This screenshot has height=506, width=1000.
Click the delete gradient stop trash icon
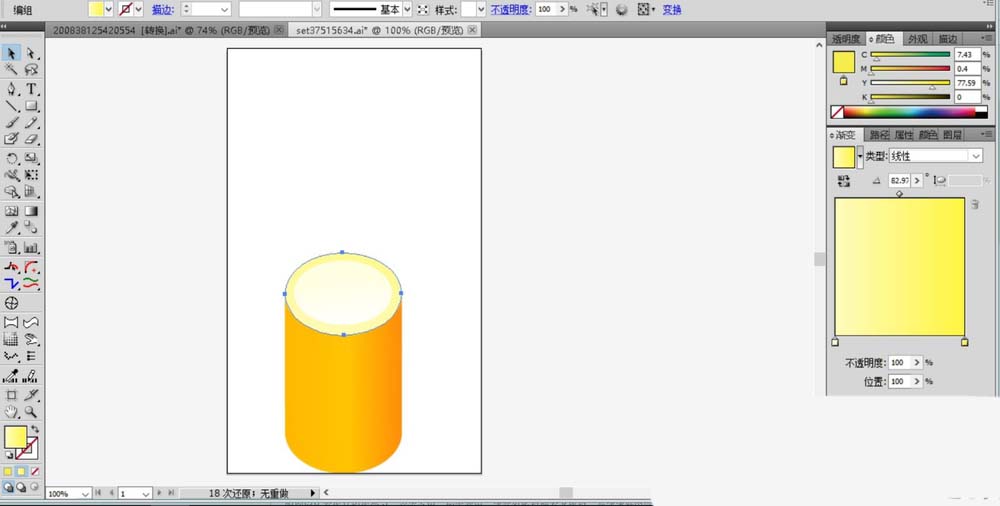pos(974,204)
